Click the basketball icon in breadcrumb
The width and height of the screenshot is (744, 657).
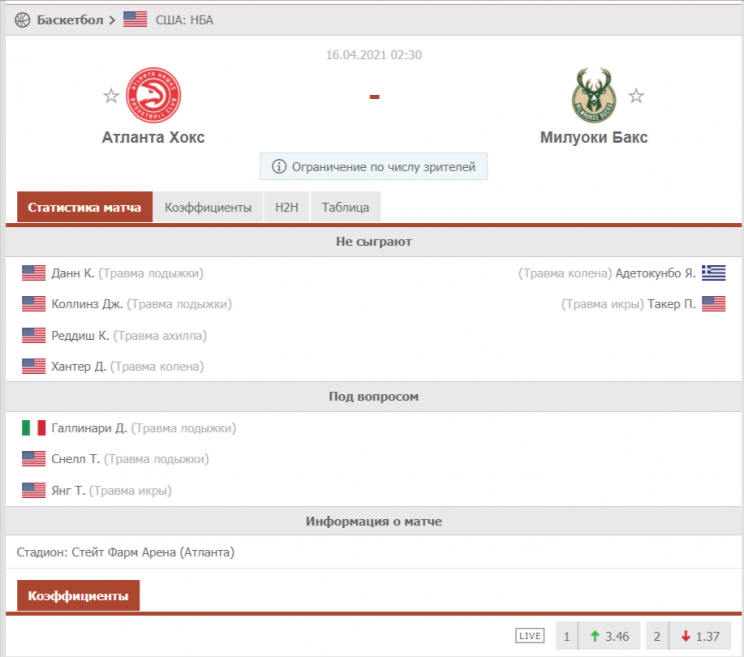click(22, 20)
